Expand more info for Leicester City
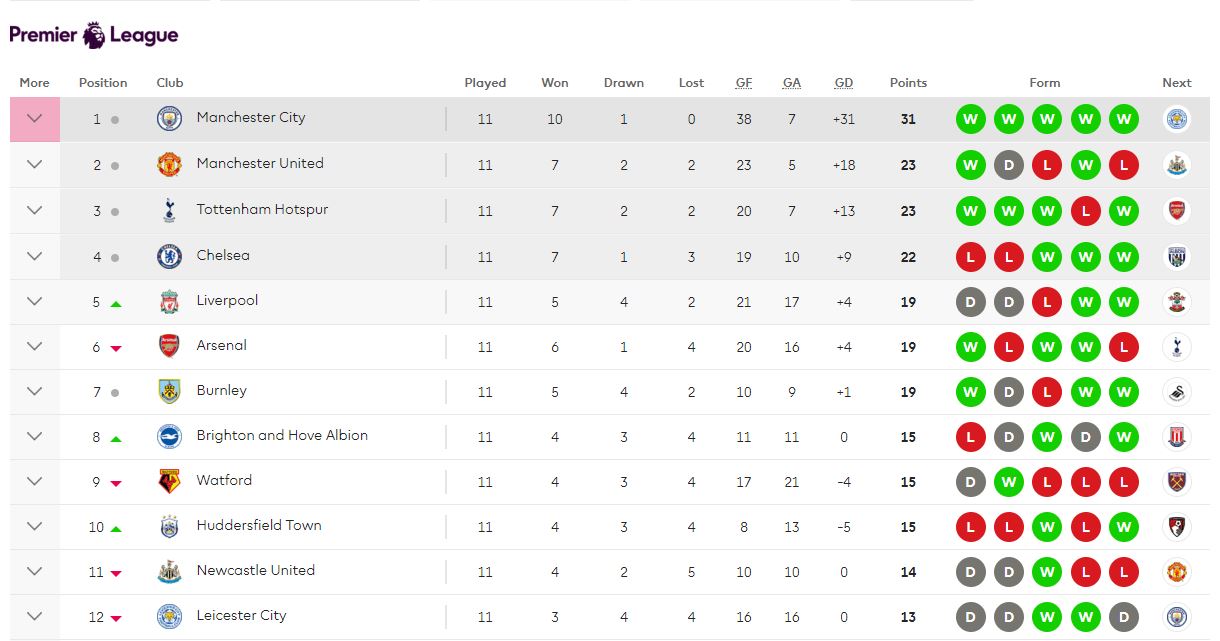The width and height of the screenshot is (1220, 641). point(35,616)
